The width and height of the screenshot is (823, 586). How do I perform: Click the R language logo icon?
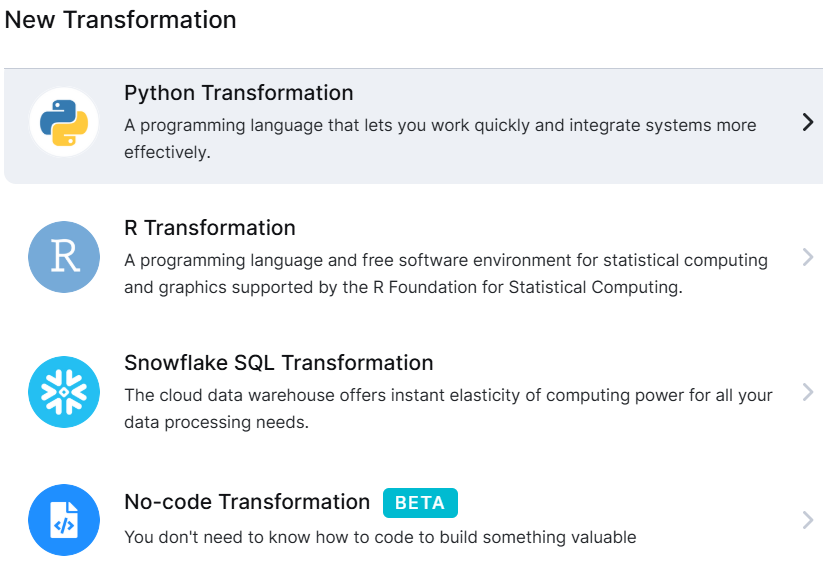pyautogui.click(x=64, y=257)
